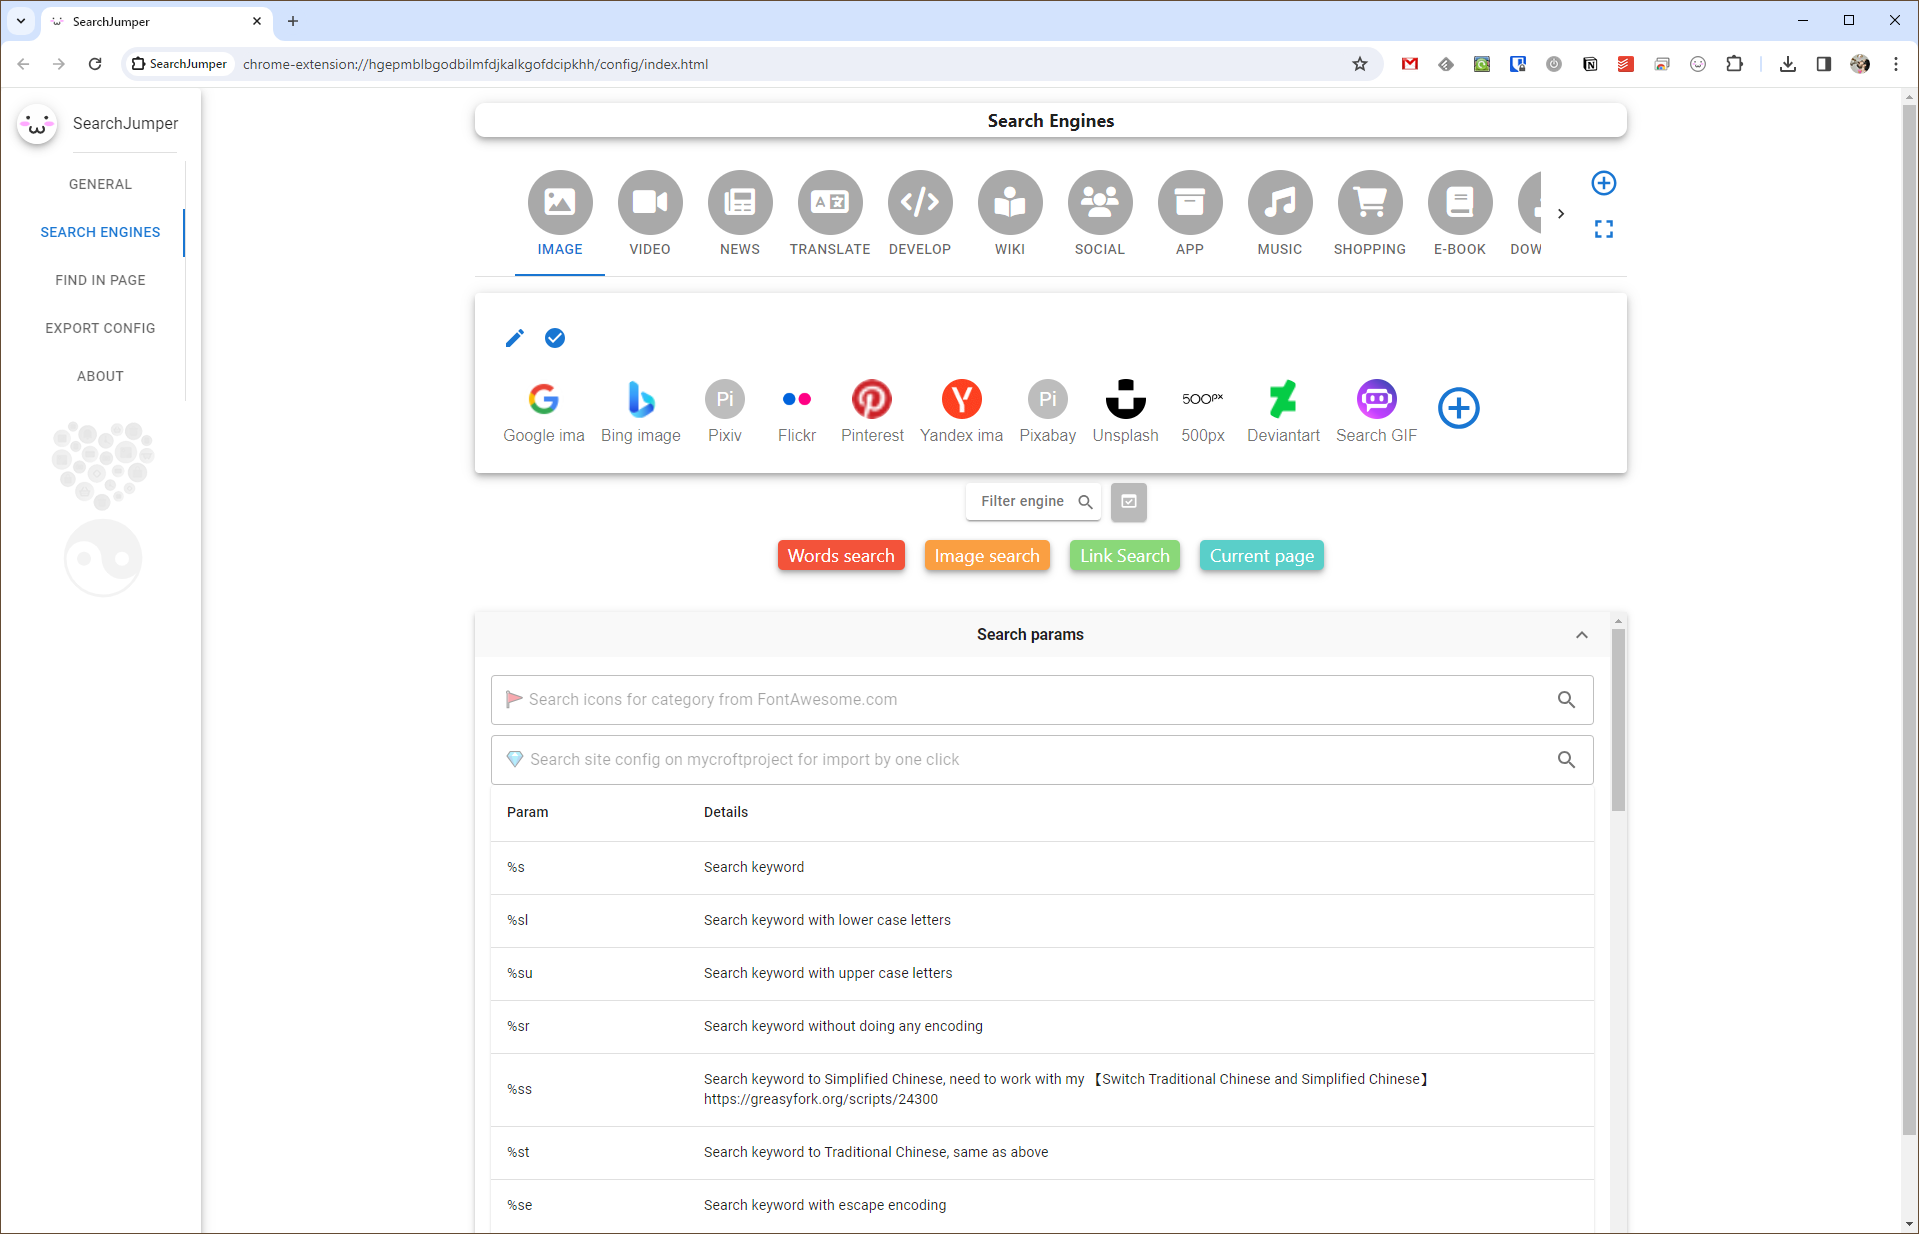Open Find In Page in sidebar
Viewport: 1919px width, 1234px height.
tap(100, 280)
